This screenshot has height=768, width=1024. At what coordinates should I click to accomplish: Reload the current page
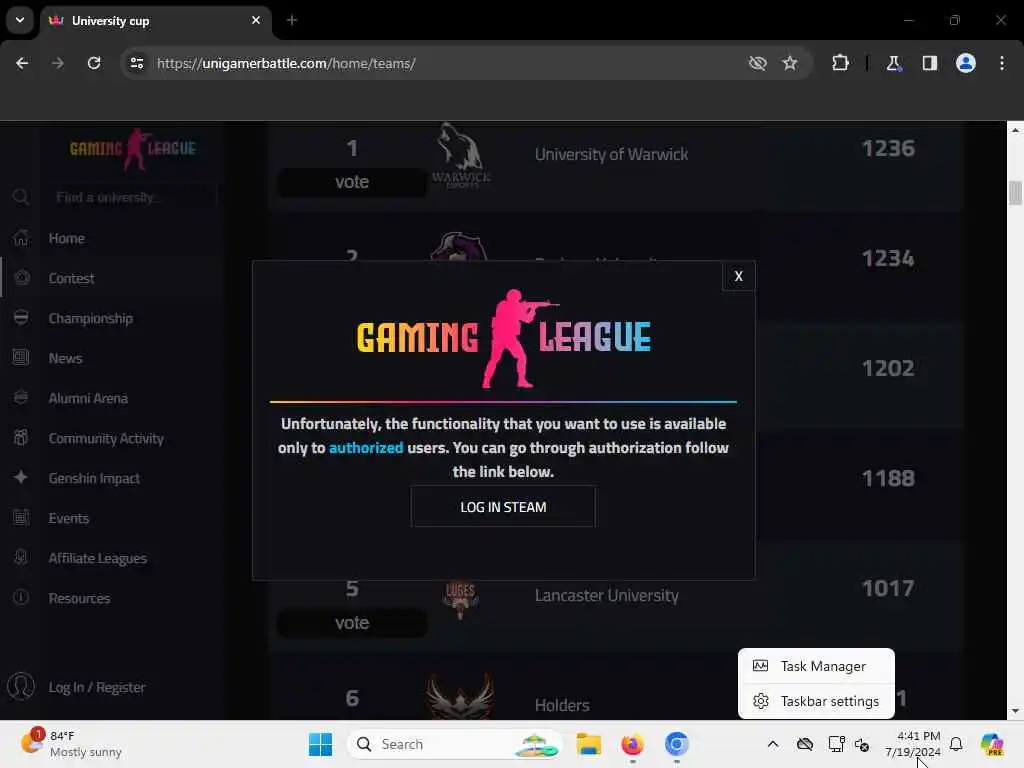pos(94,63)
